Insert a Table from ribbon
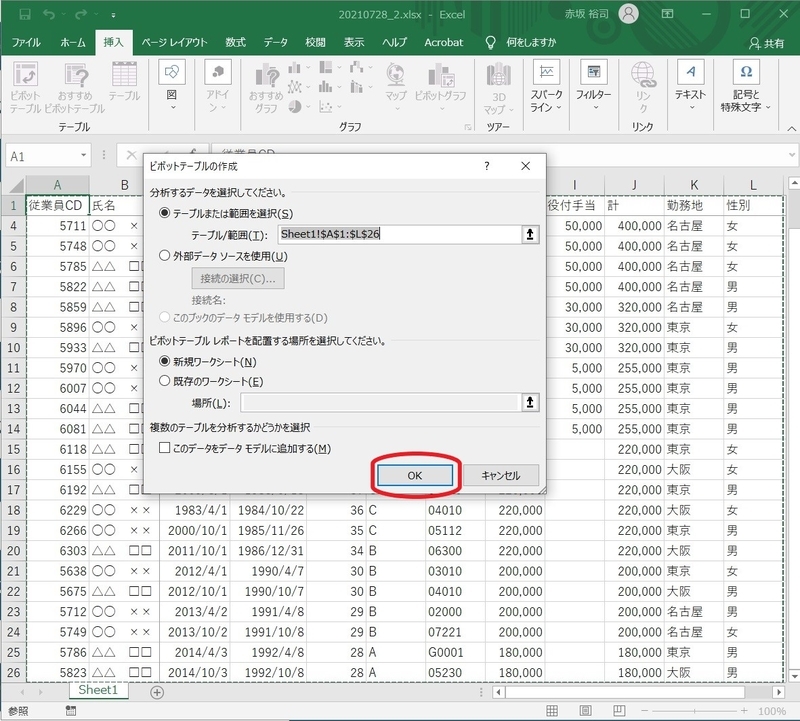800x721 pixels. click(x=124, y=82)
